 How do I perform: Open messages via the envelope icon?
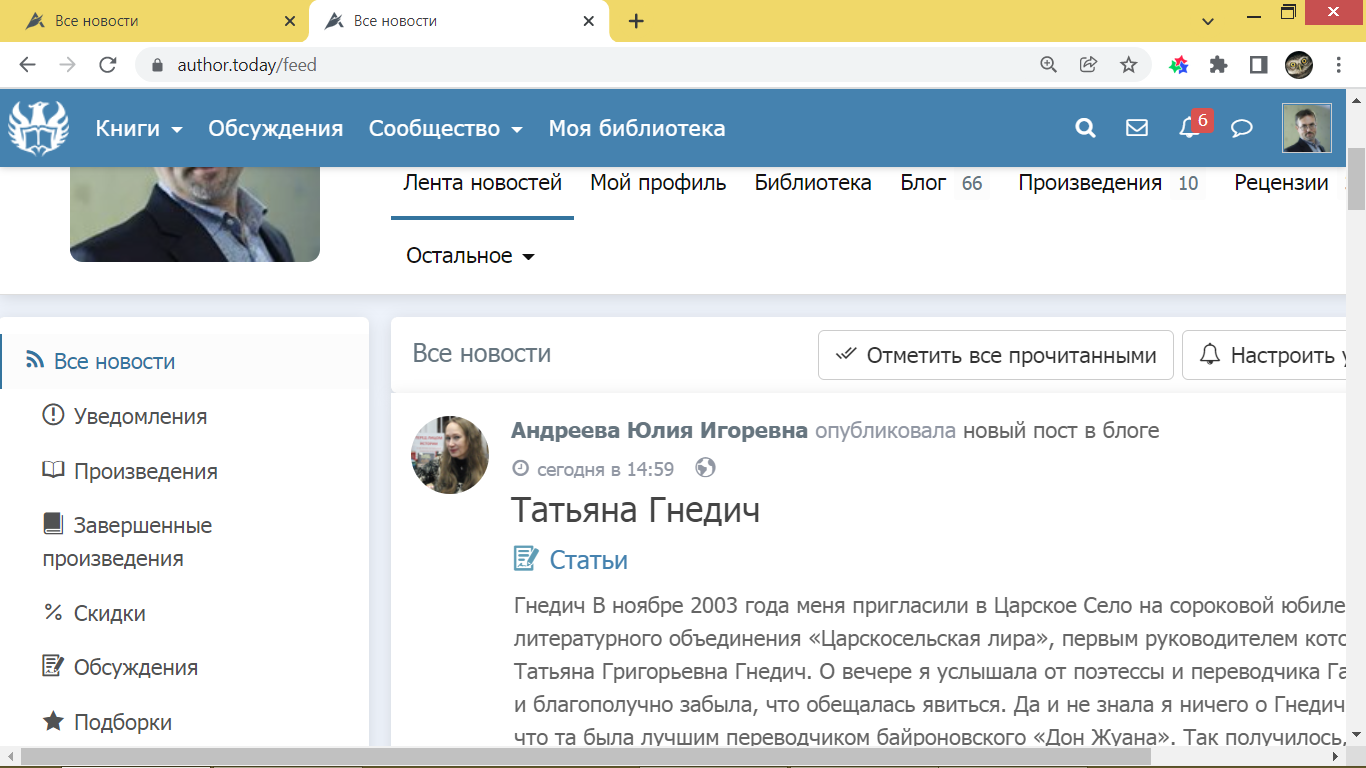point(1137,128)
